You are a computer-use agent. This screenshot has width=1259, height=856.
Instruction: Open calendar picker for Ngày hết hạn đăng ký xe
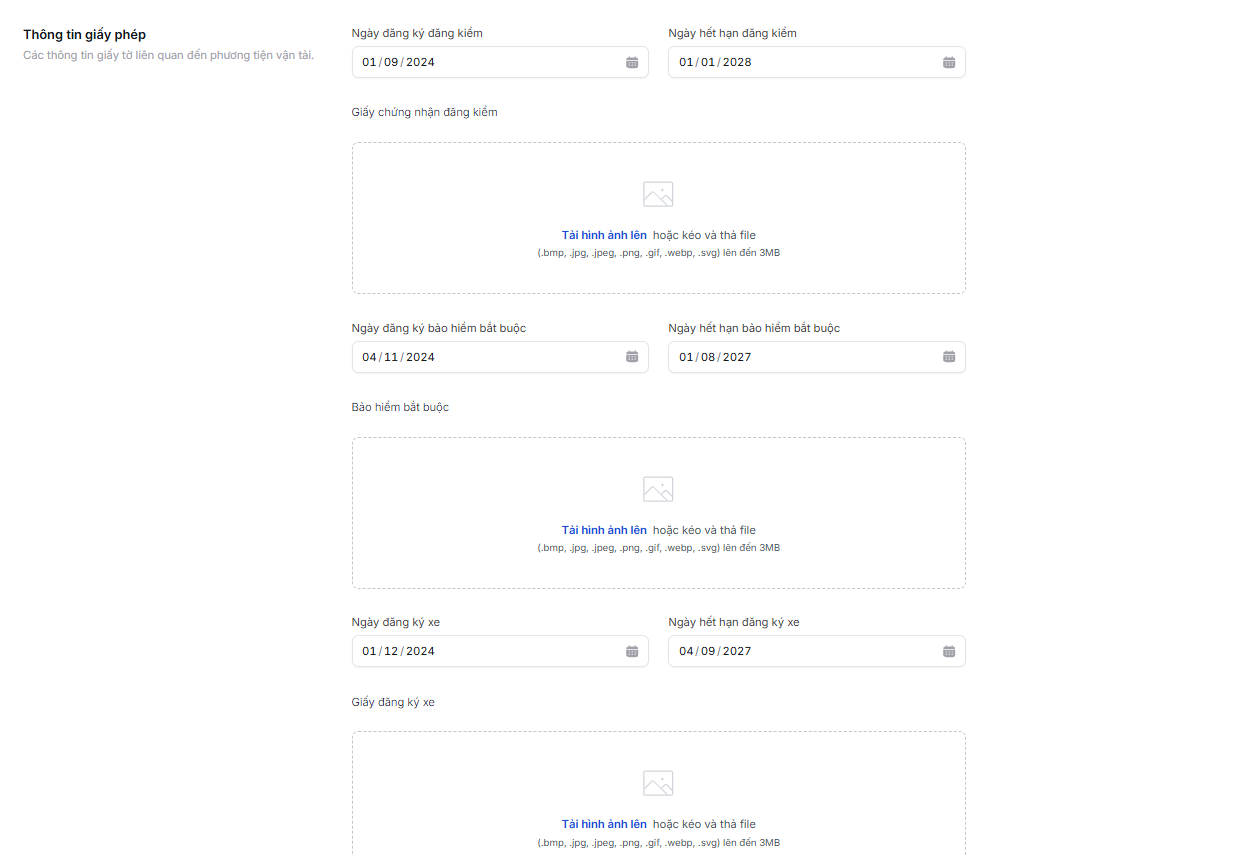[949, 651]
